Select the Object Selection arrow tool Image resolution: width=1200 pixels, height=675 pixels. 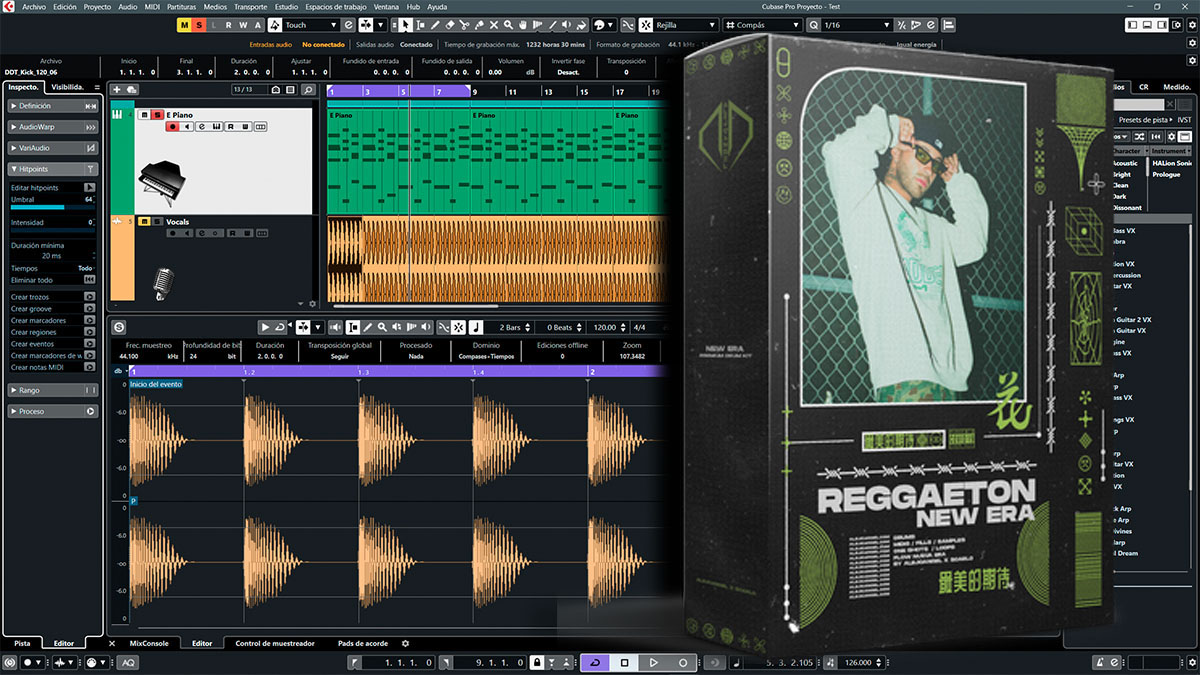(x=405, y=25)
